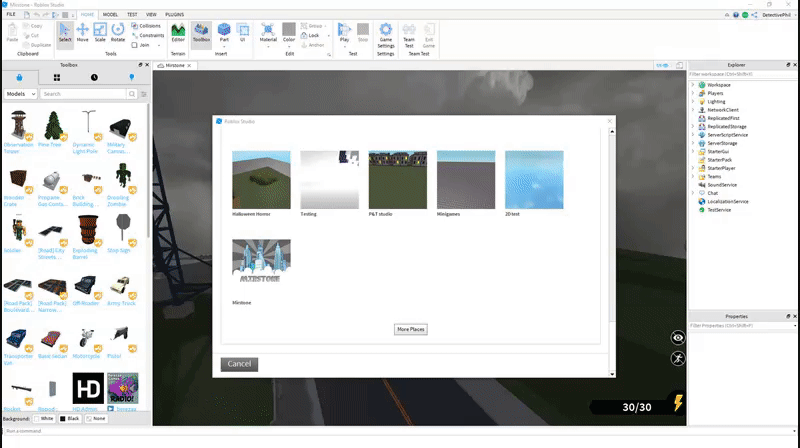Open the Toolbox Inventory grid tab

coord(57,78)
